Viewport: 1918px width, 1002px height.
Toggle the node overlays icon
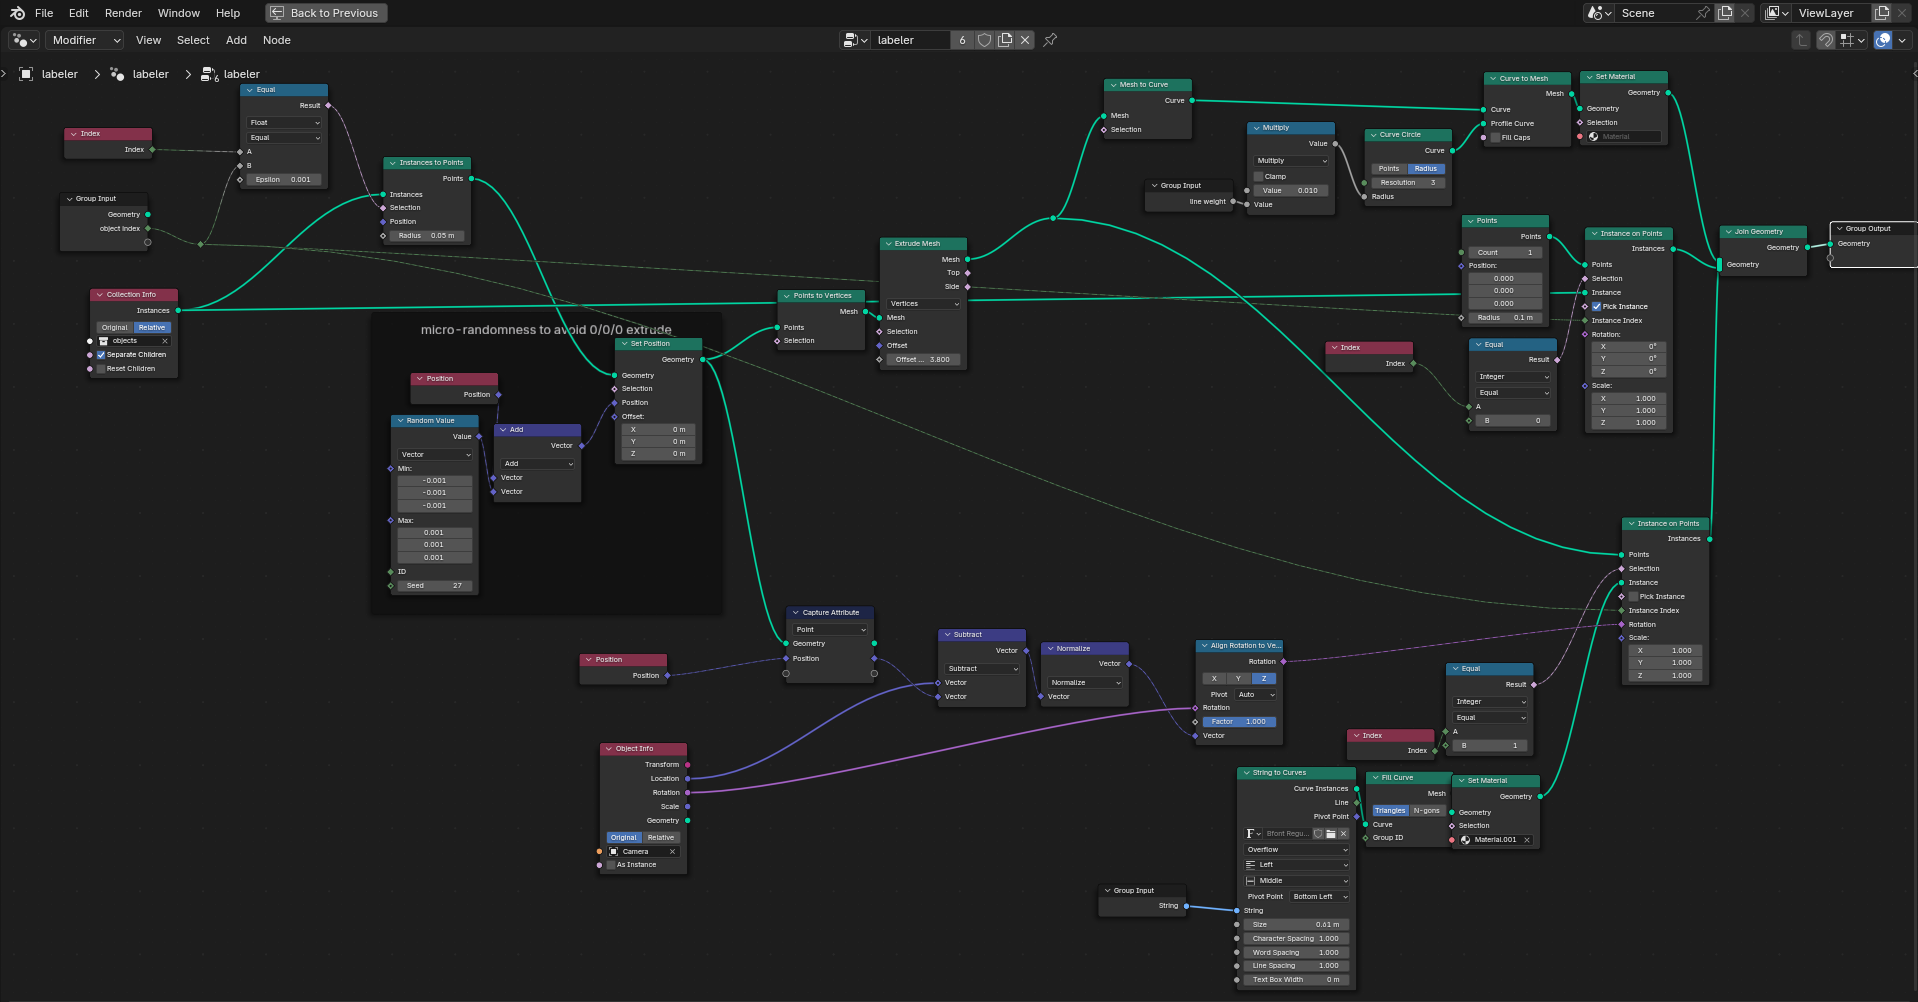point(1883,40)
